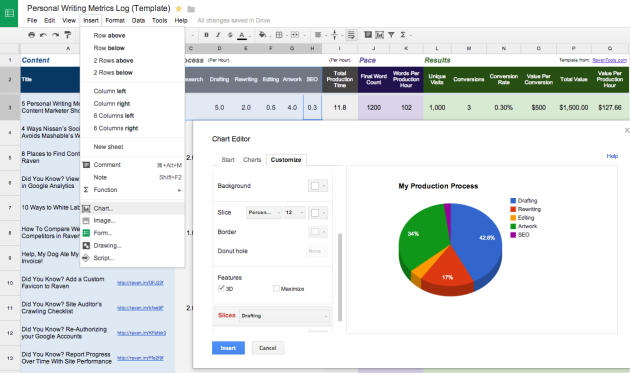Switch to the Start tab in Chart Editor
This screenshot has height=373, width=630.
tap(228, 160)
